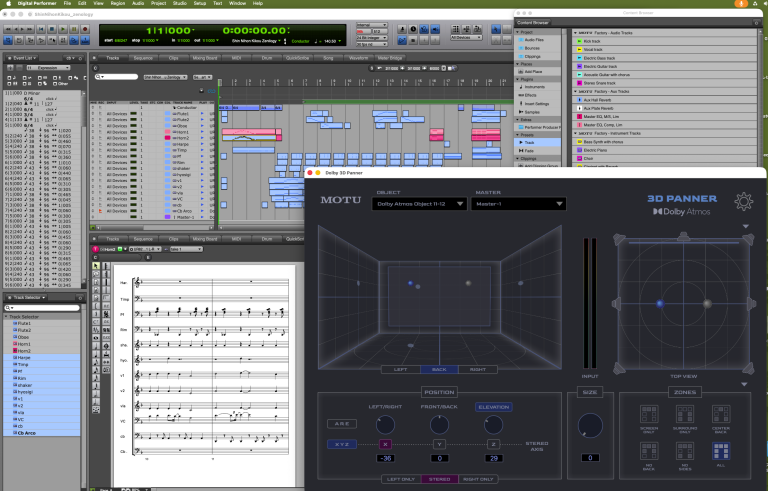Open the Track Selector dropdown
Viewport: 768px width, 491px height.
coord(28,297)
